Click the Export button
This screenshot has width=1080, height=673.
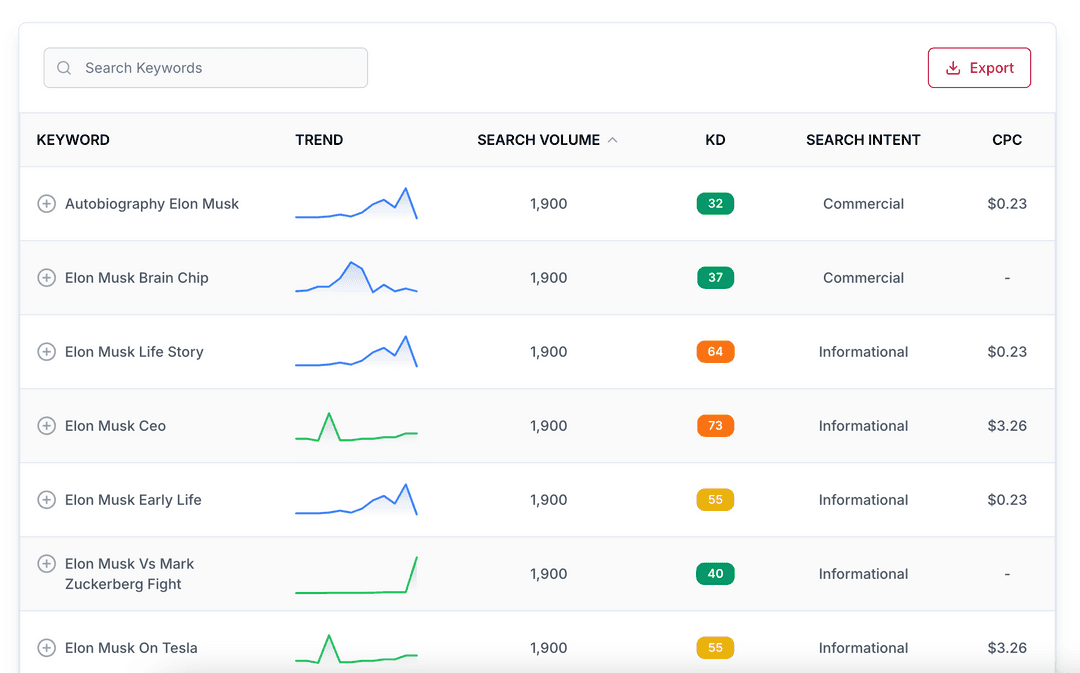pos(979,68)
